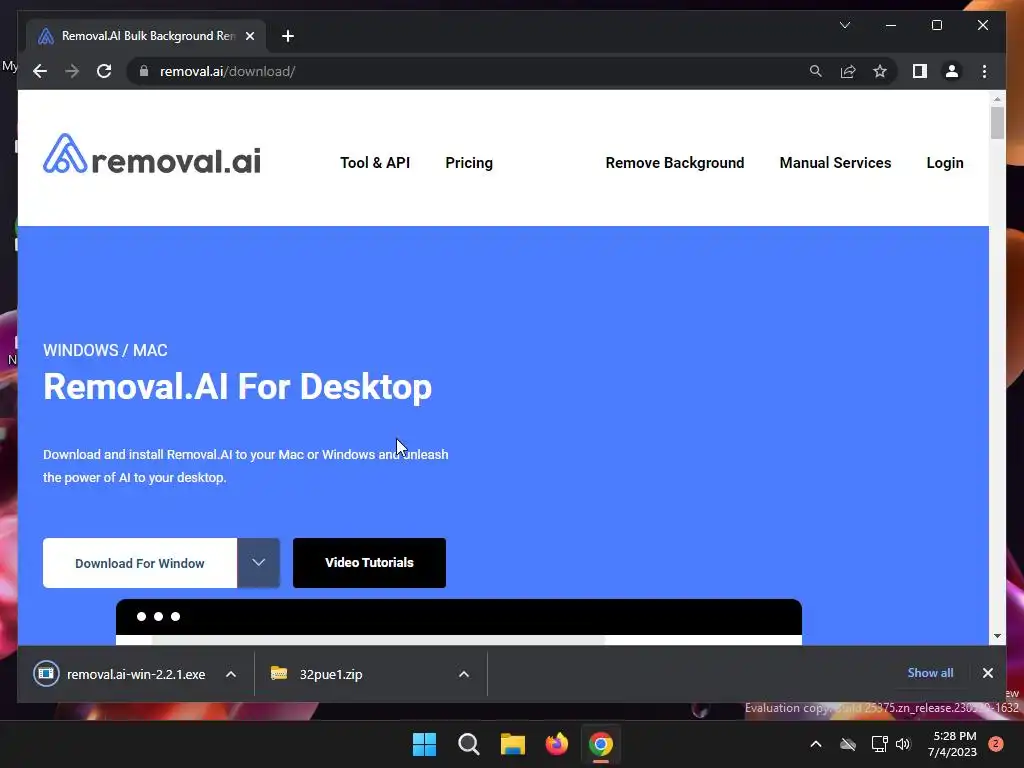
Task: Open Chrome three-dot menu
Action: (x=984, y=71)
